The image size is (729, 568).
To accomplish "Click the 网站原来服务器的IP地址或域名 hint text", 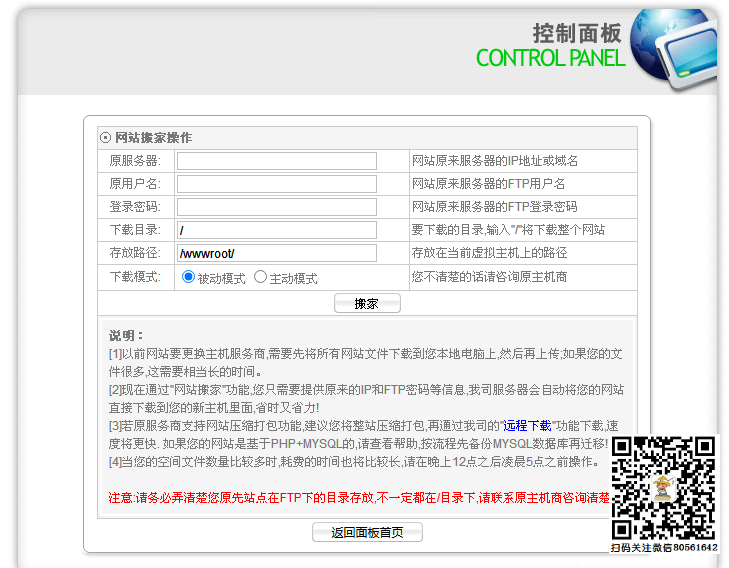I will pos(495,161).
